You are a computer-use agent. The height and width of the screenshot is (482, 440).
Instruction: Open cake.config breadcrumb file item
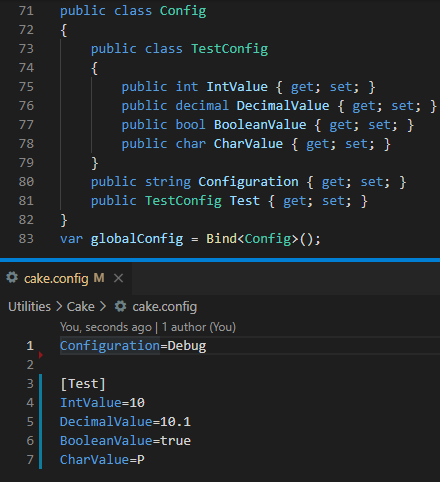(165, 307)
